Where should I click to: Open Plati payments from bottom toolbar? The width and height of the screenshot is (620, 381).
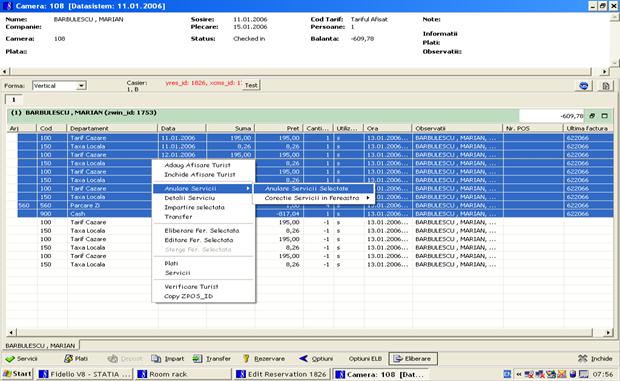click(76, 358)
